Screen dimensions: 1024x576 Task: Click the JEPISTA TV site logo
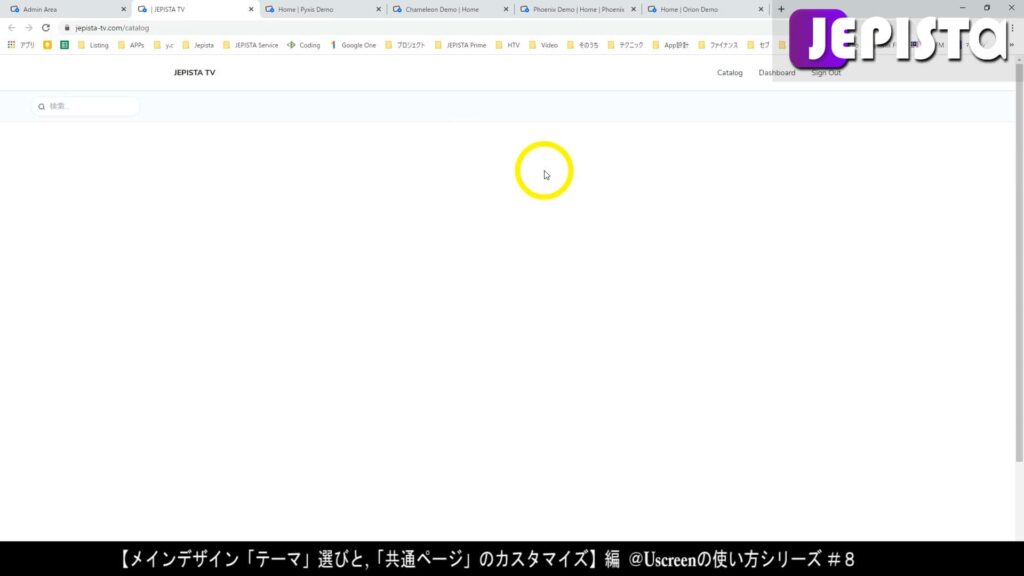(x=195, y=72)
